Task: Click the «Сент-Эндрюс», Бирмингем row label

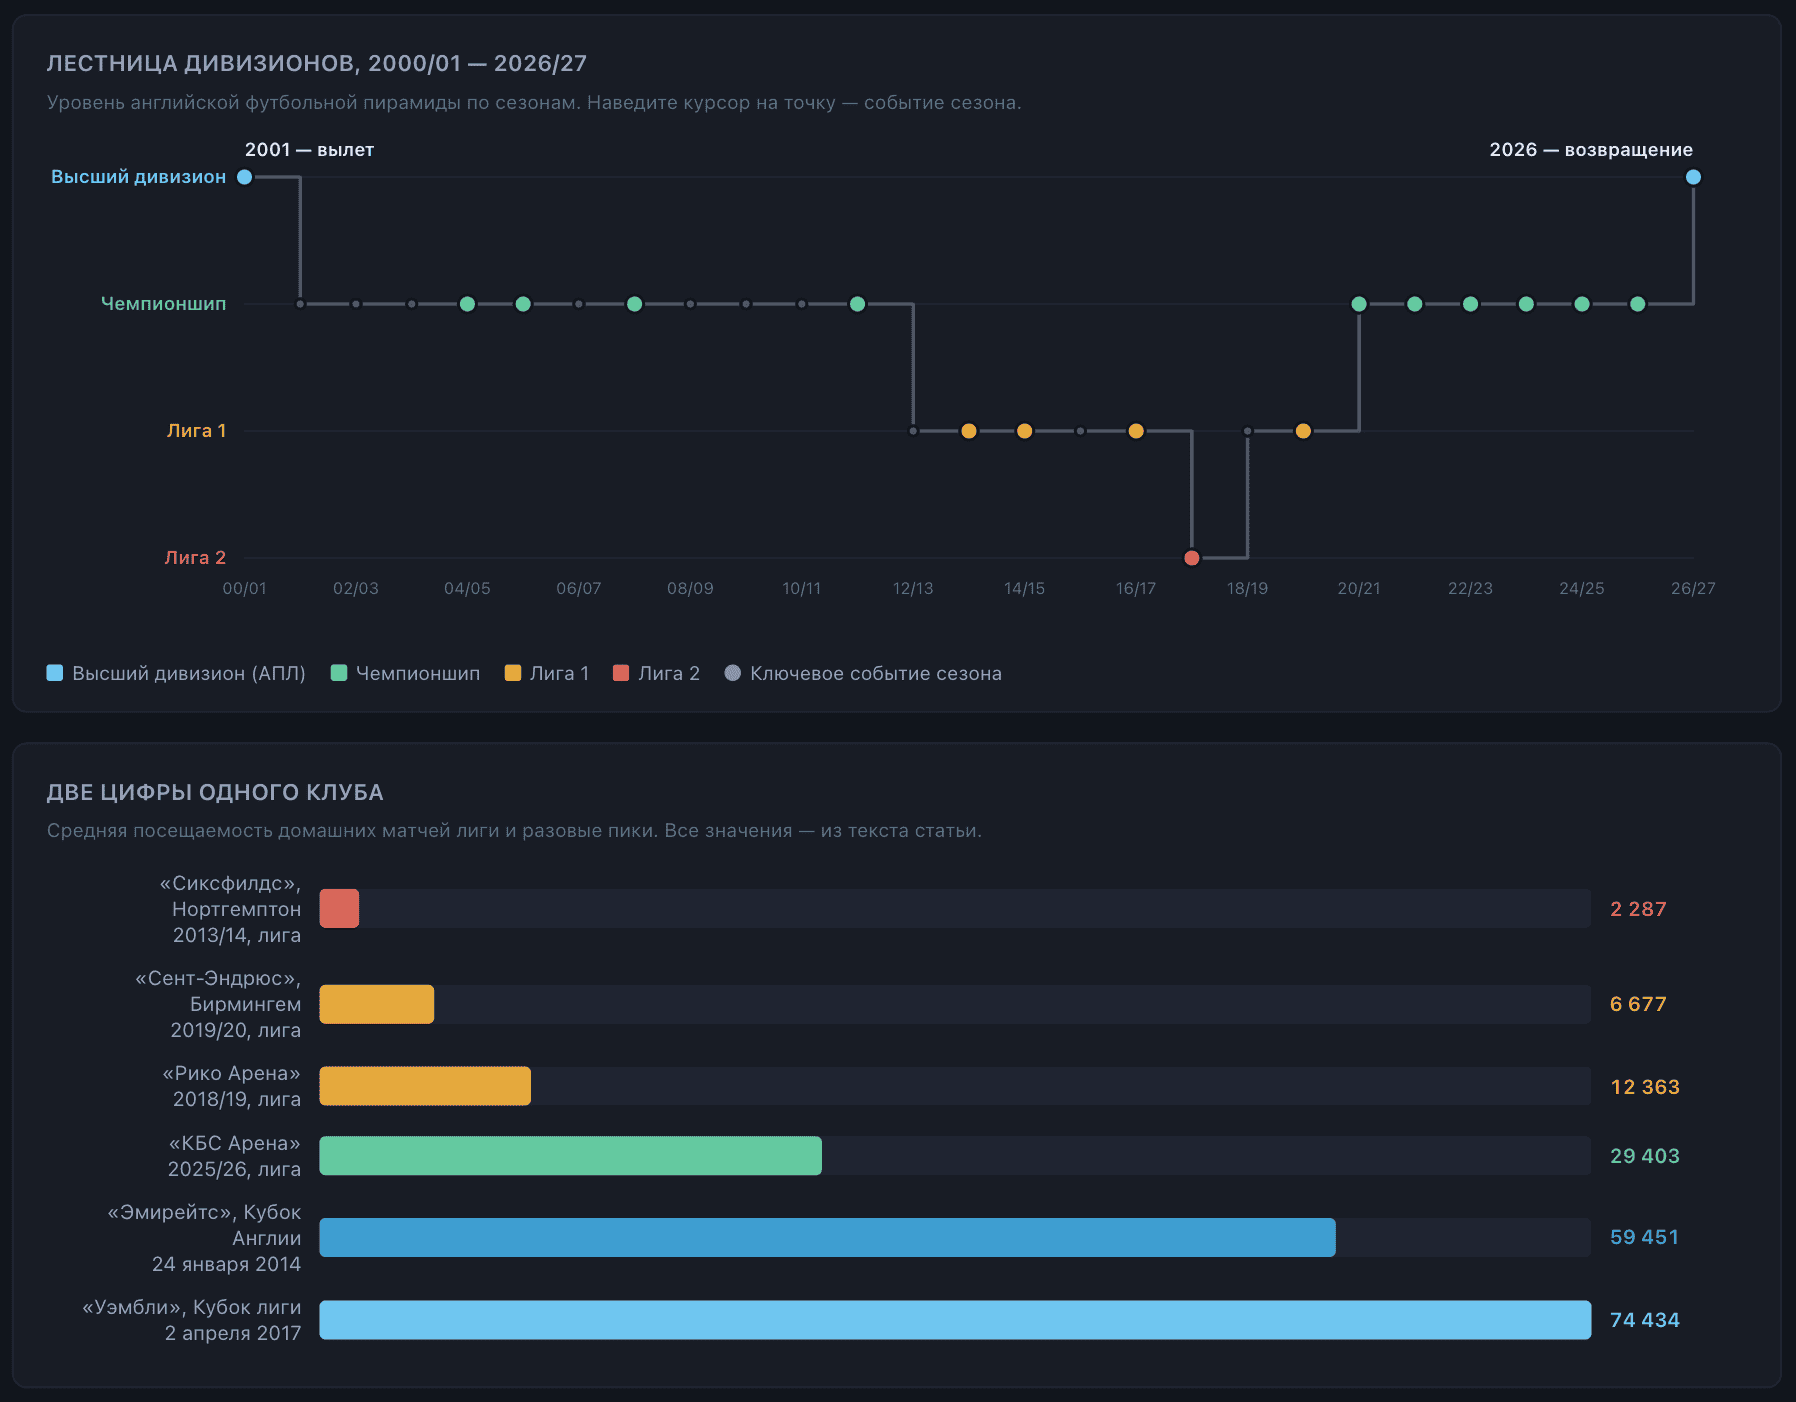Action: (x=218, y=1004)
